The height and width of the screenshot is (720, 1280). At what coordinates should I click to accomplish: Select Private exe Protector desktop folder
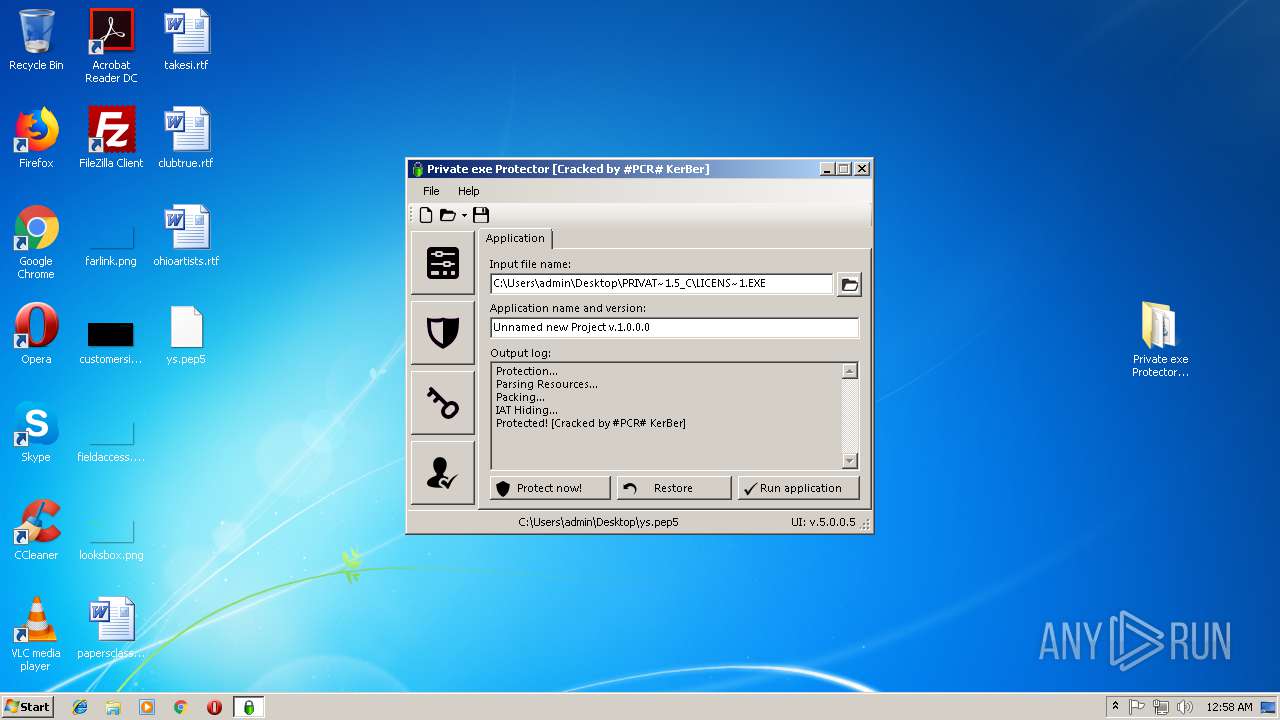[x=1160, y=340]
